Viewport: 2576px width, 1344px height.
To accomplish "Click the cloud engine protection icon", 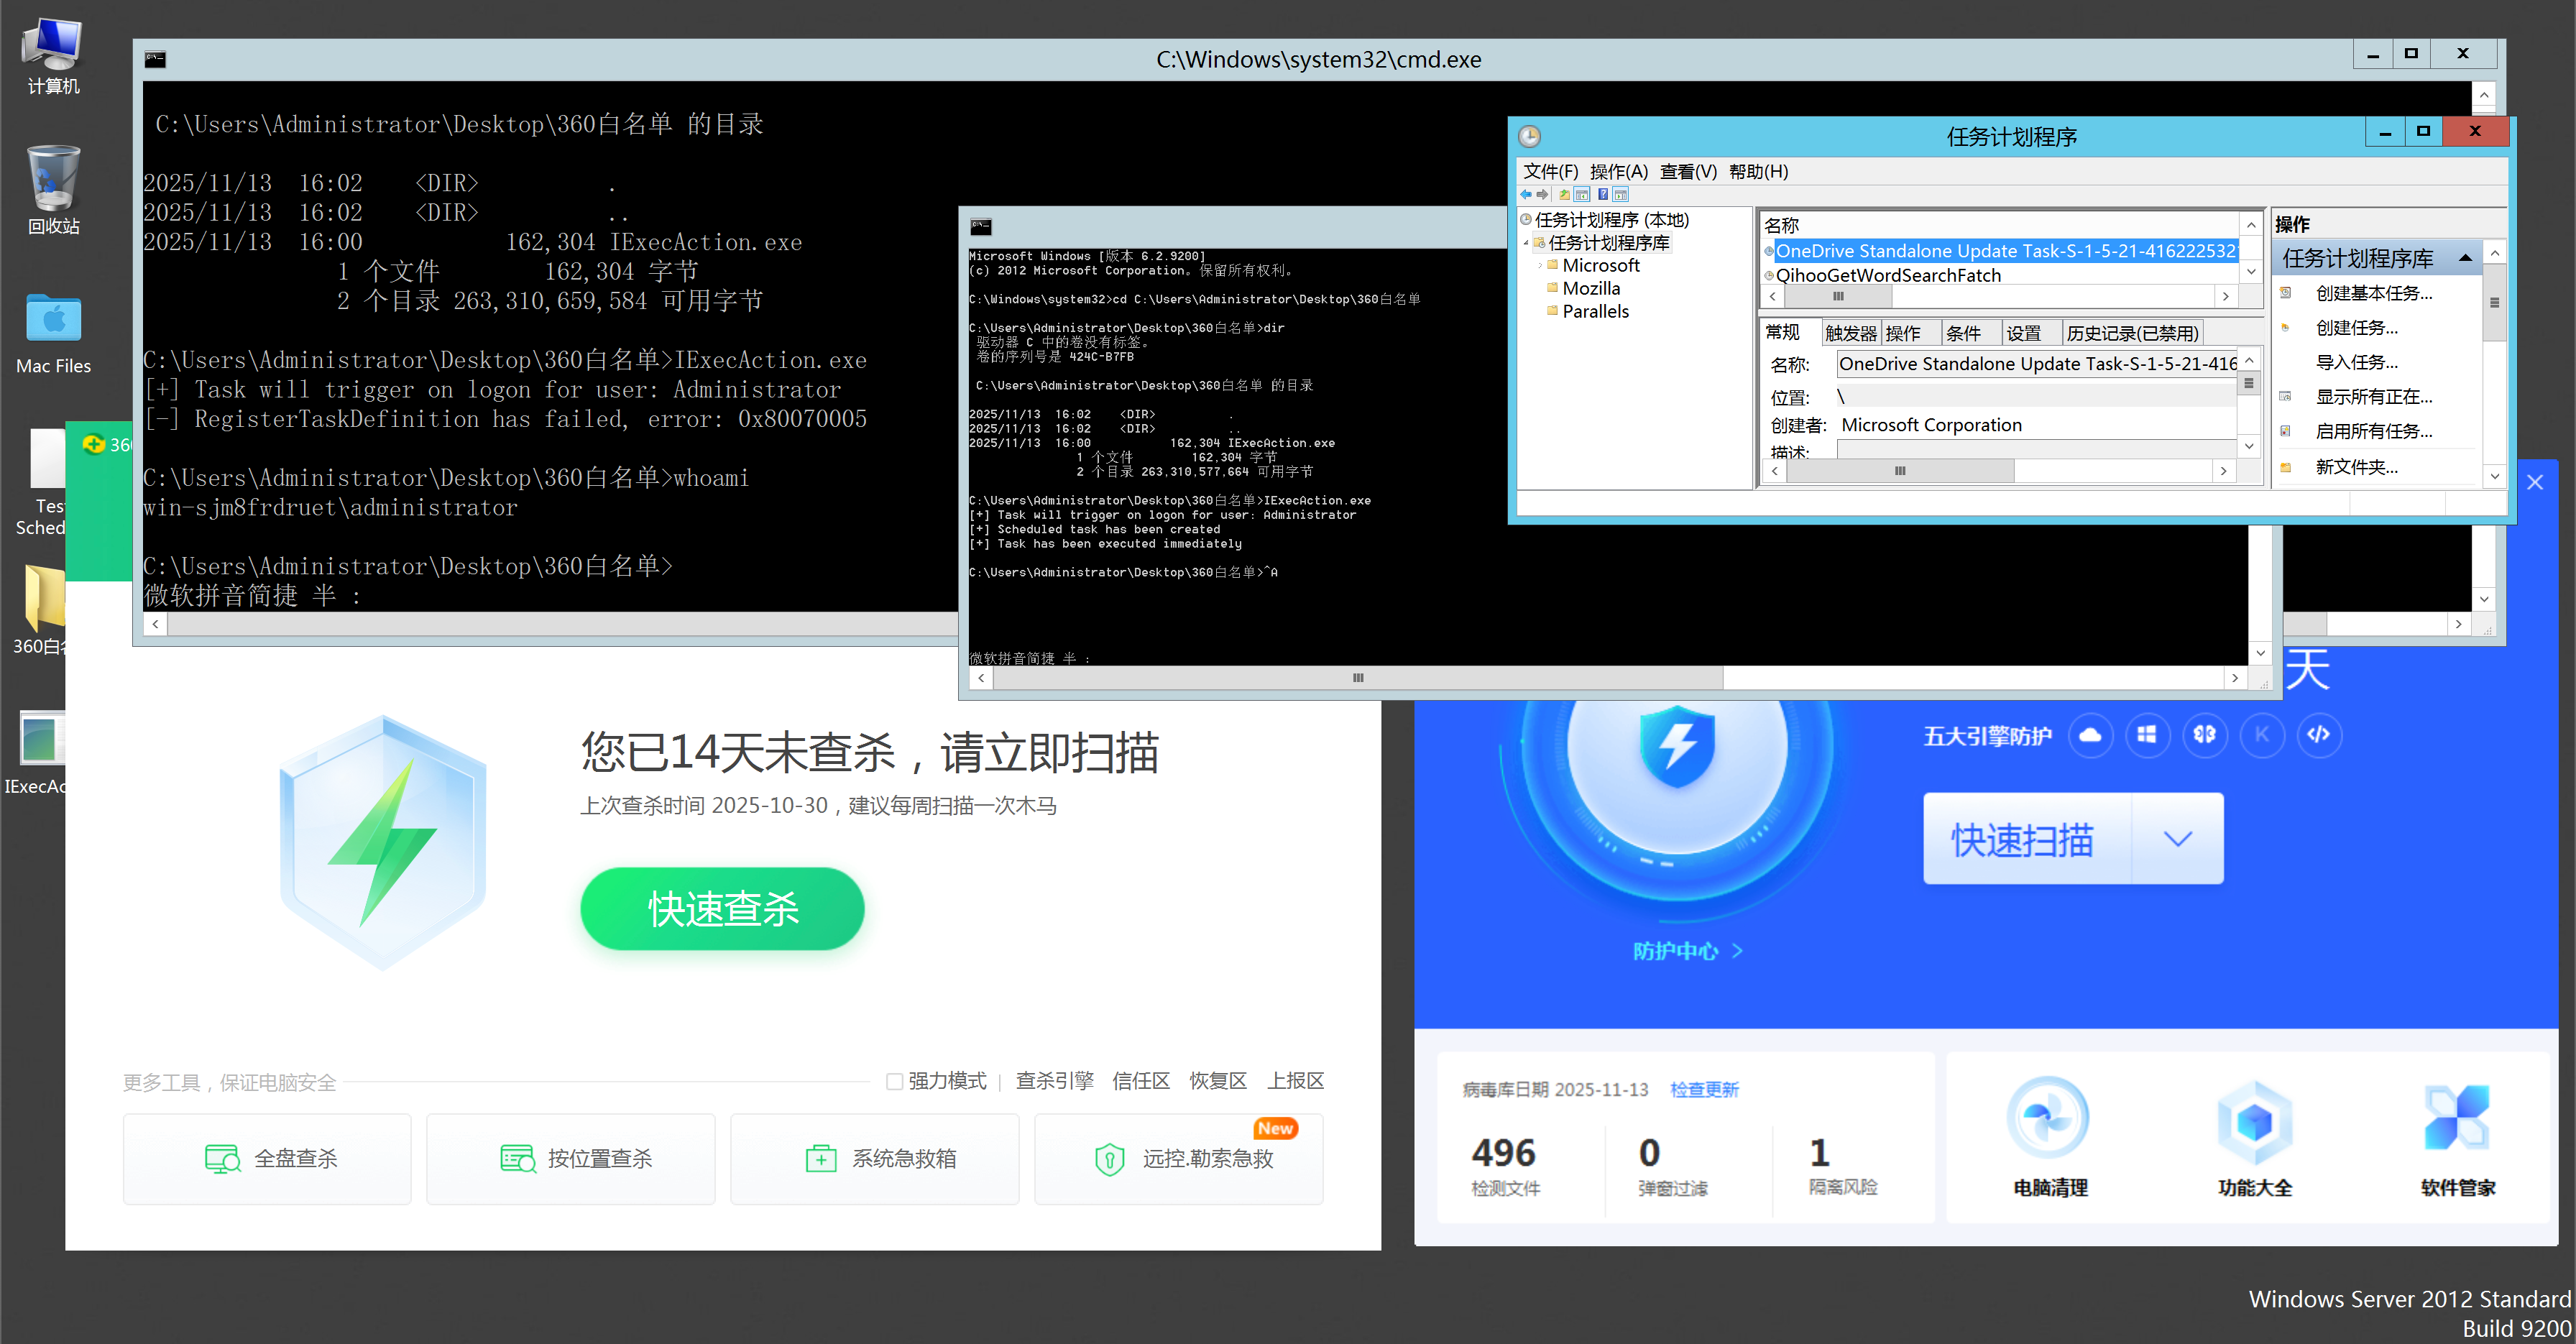I will (x=2089, y=735).
